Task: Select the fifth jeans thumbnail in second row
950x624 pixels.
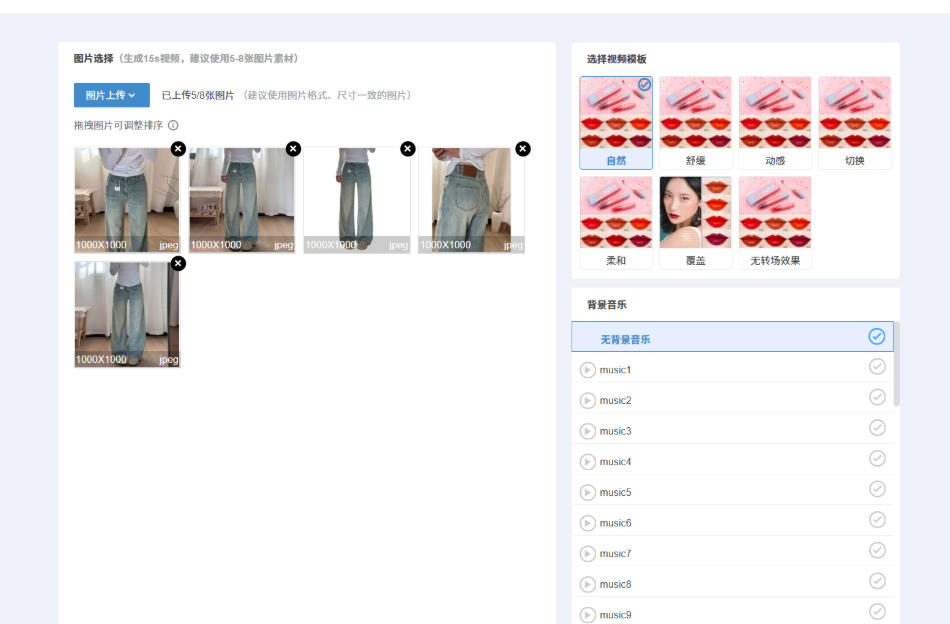Action: (127, 314)
